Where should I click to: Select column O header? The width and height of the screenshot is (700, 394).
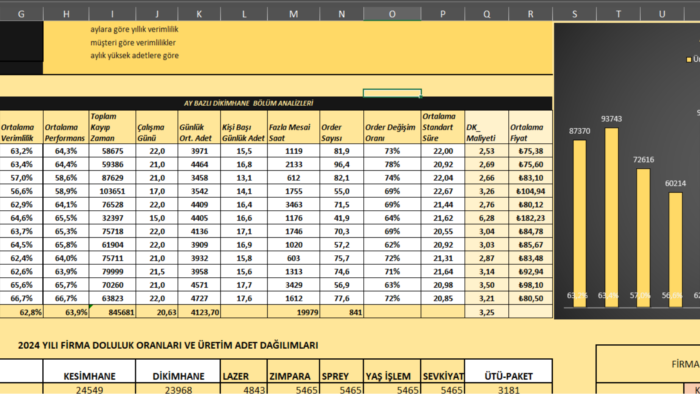click(392, 14)
